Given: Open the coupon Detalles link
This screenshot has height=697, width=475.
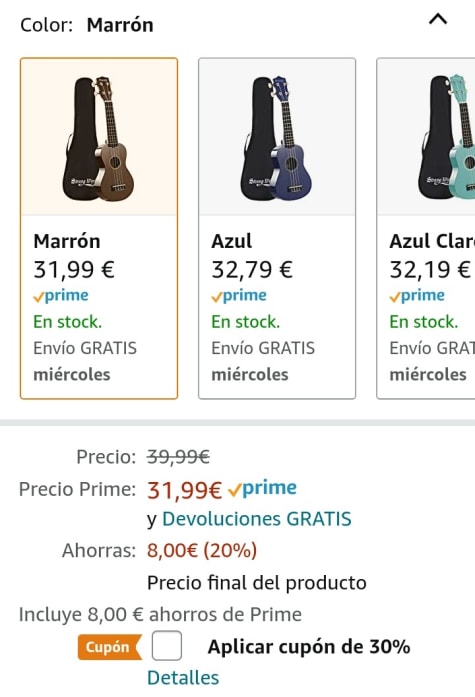Looking at the screenshot, I should 183,678.
